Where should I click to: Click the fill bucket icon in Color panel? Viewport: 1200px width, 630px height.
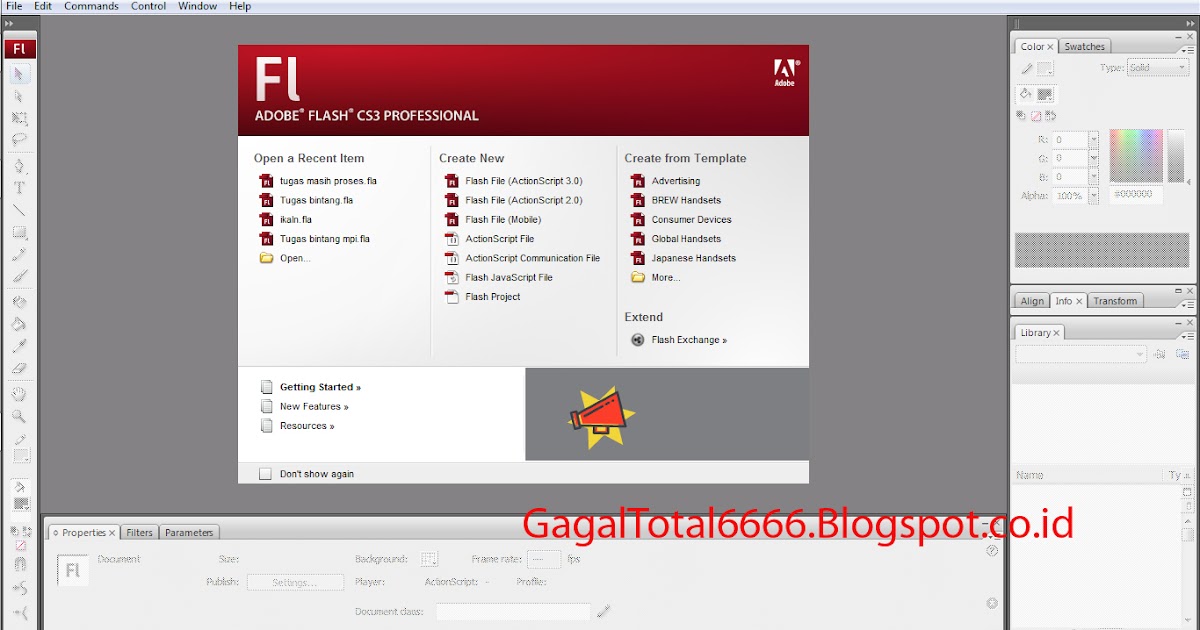pyautogui.click(x=1025, y=94)
